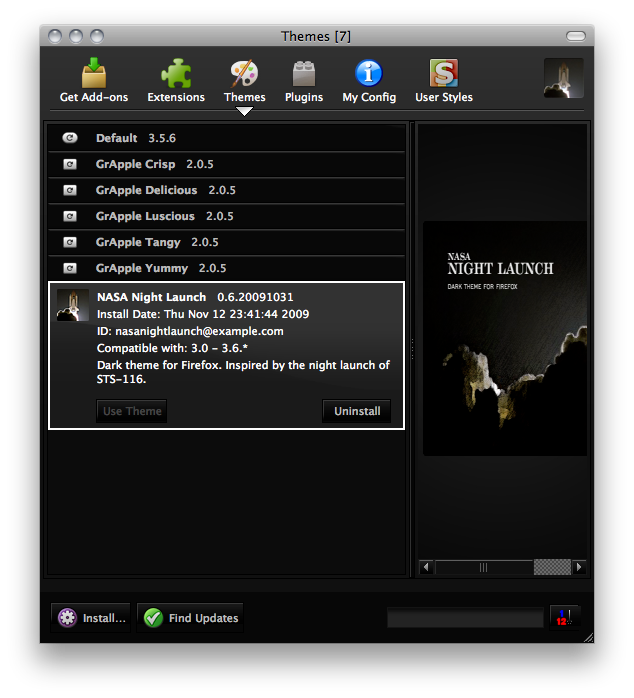Screen dimensions: 634x698
Task: Click the NASA Night Launch preview image
Action: click(504, 338)
